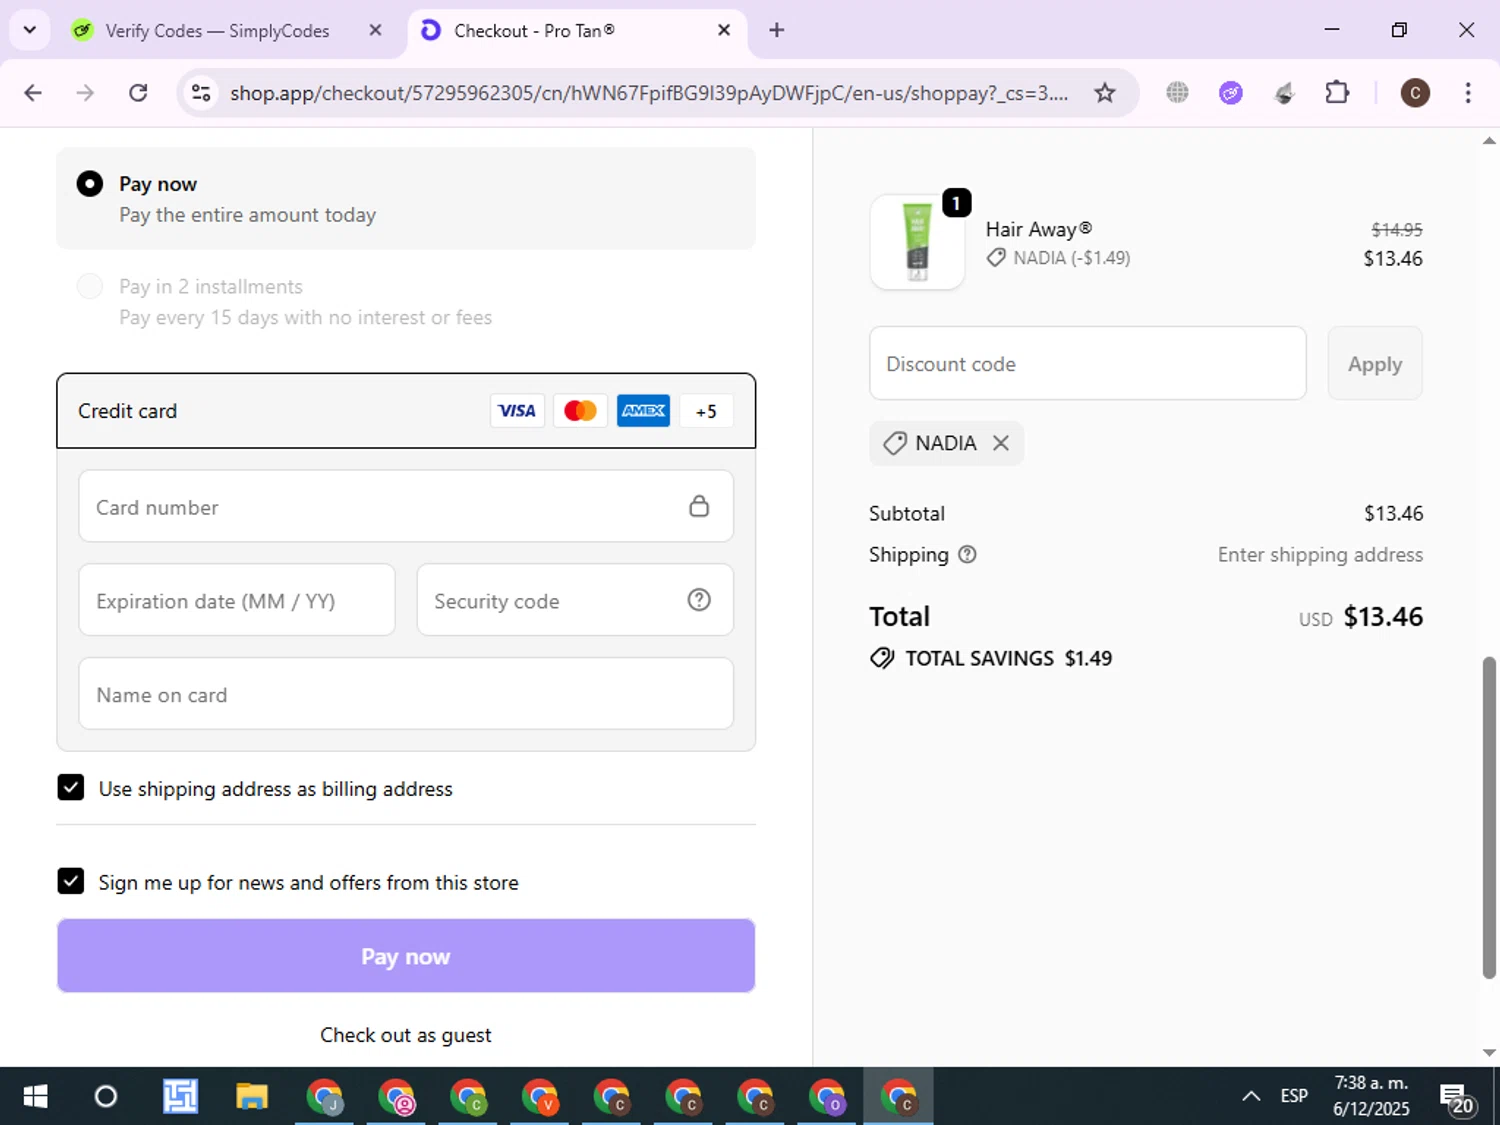Switch to Verify Codes SimplyCodes tab
The width and height of the screenshot is (1500, 1125).
[x=217, y=31]
